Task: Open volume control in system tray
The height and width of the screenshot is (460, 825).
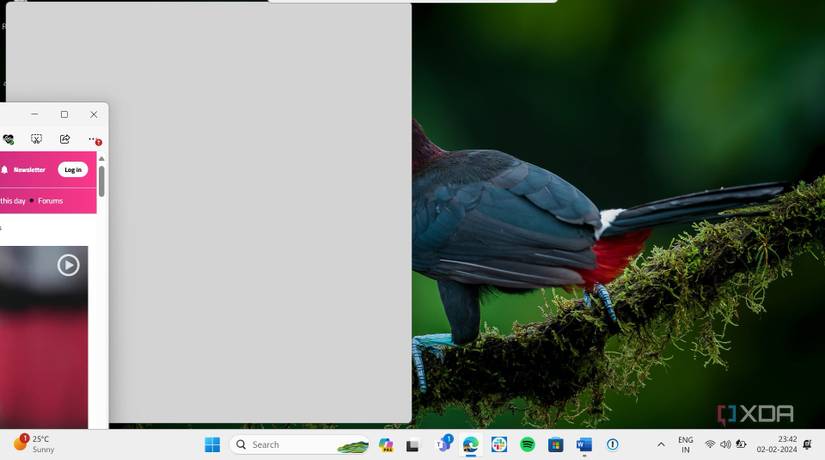Action: (x=726, y=445)
